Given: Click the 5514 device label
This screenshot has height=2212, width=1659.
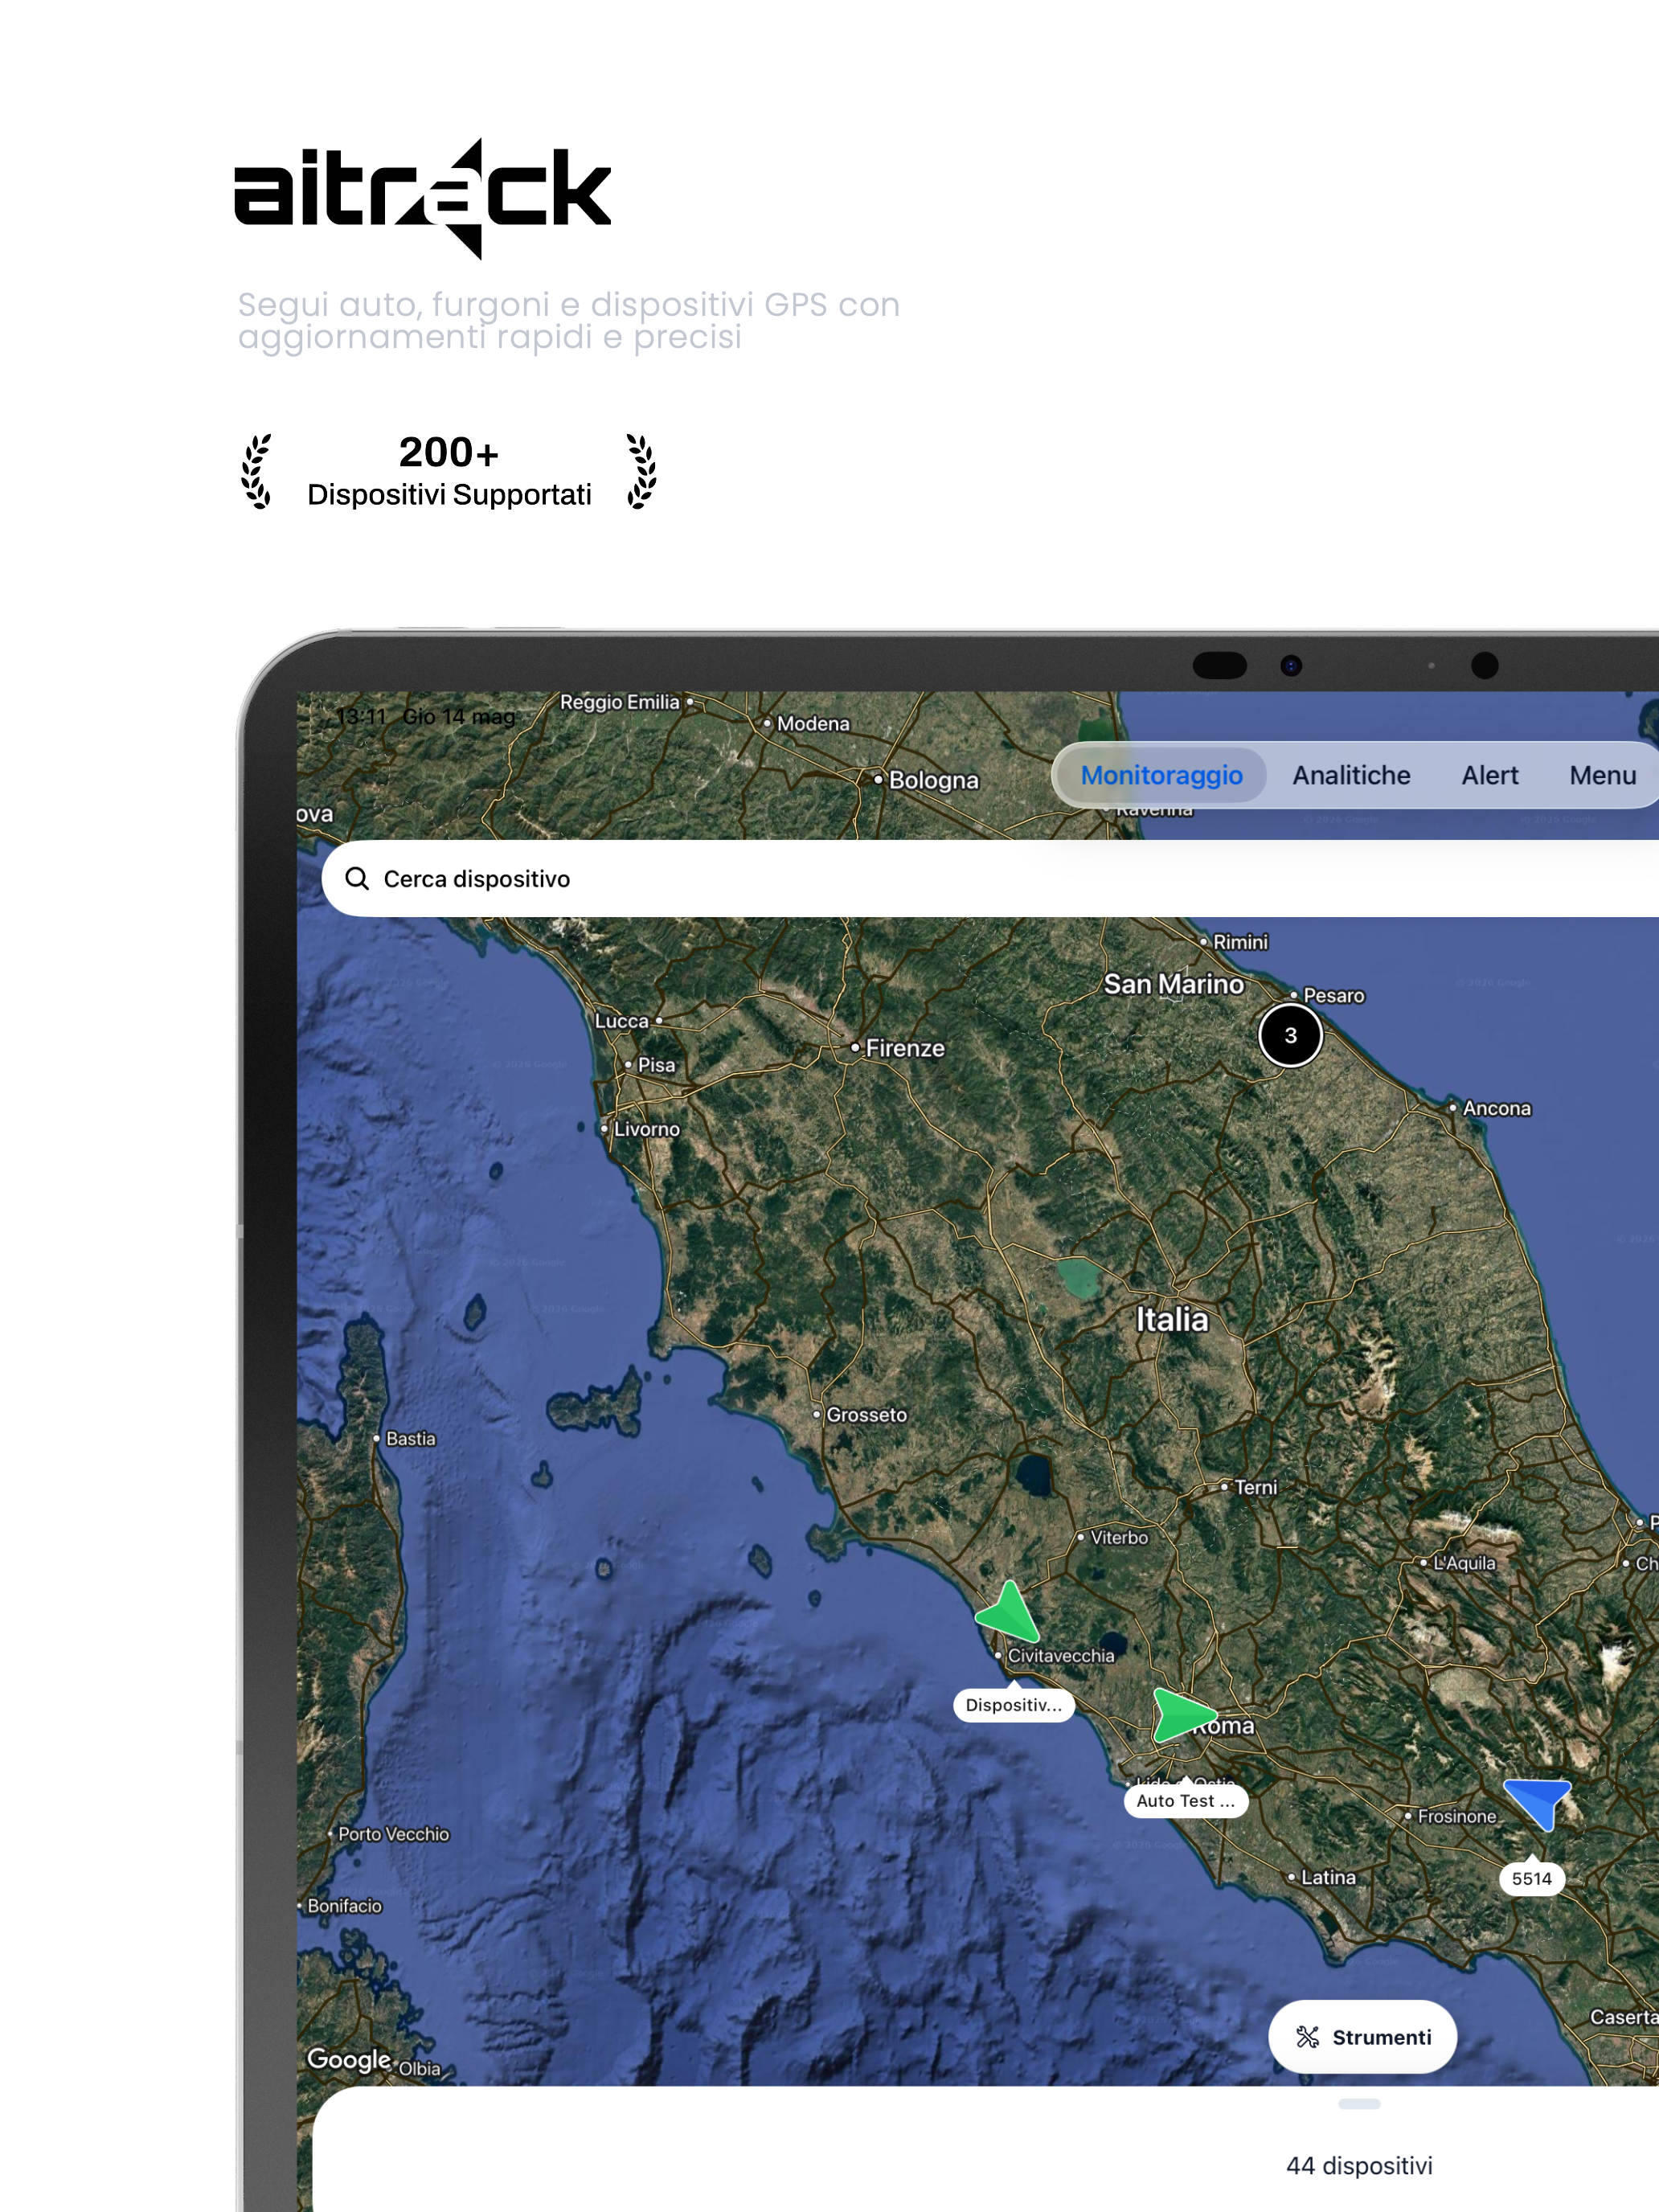Looking at the screenshot, I should click(1531, 1878).
